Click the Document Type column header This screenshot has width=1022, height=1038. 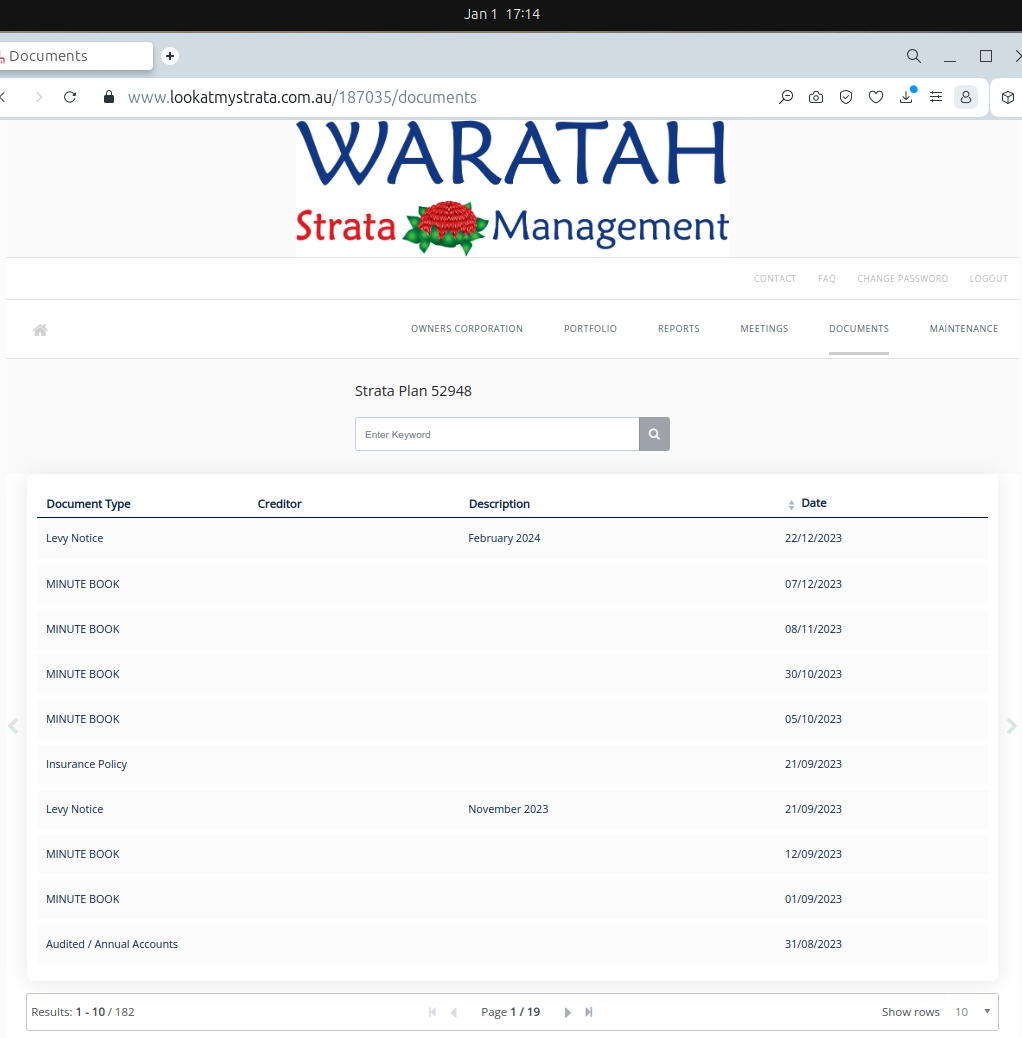pos(88,504)
